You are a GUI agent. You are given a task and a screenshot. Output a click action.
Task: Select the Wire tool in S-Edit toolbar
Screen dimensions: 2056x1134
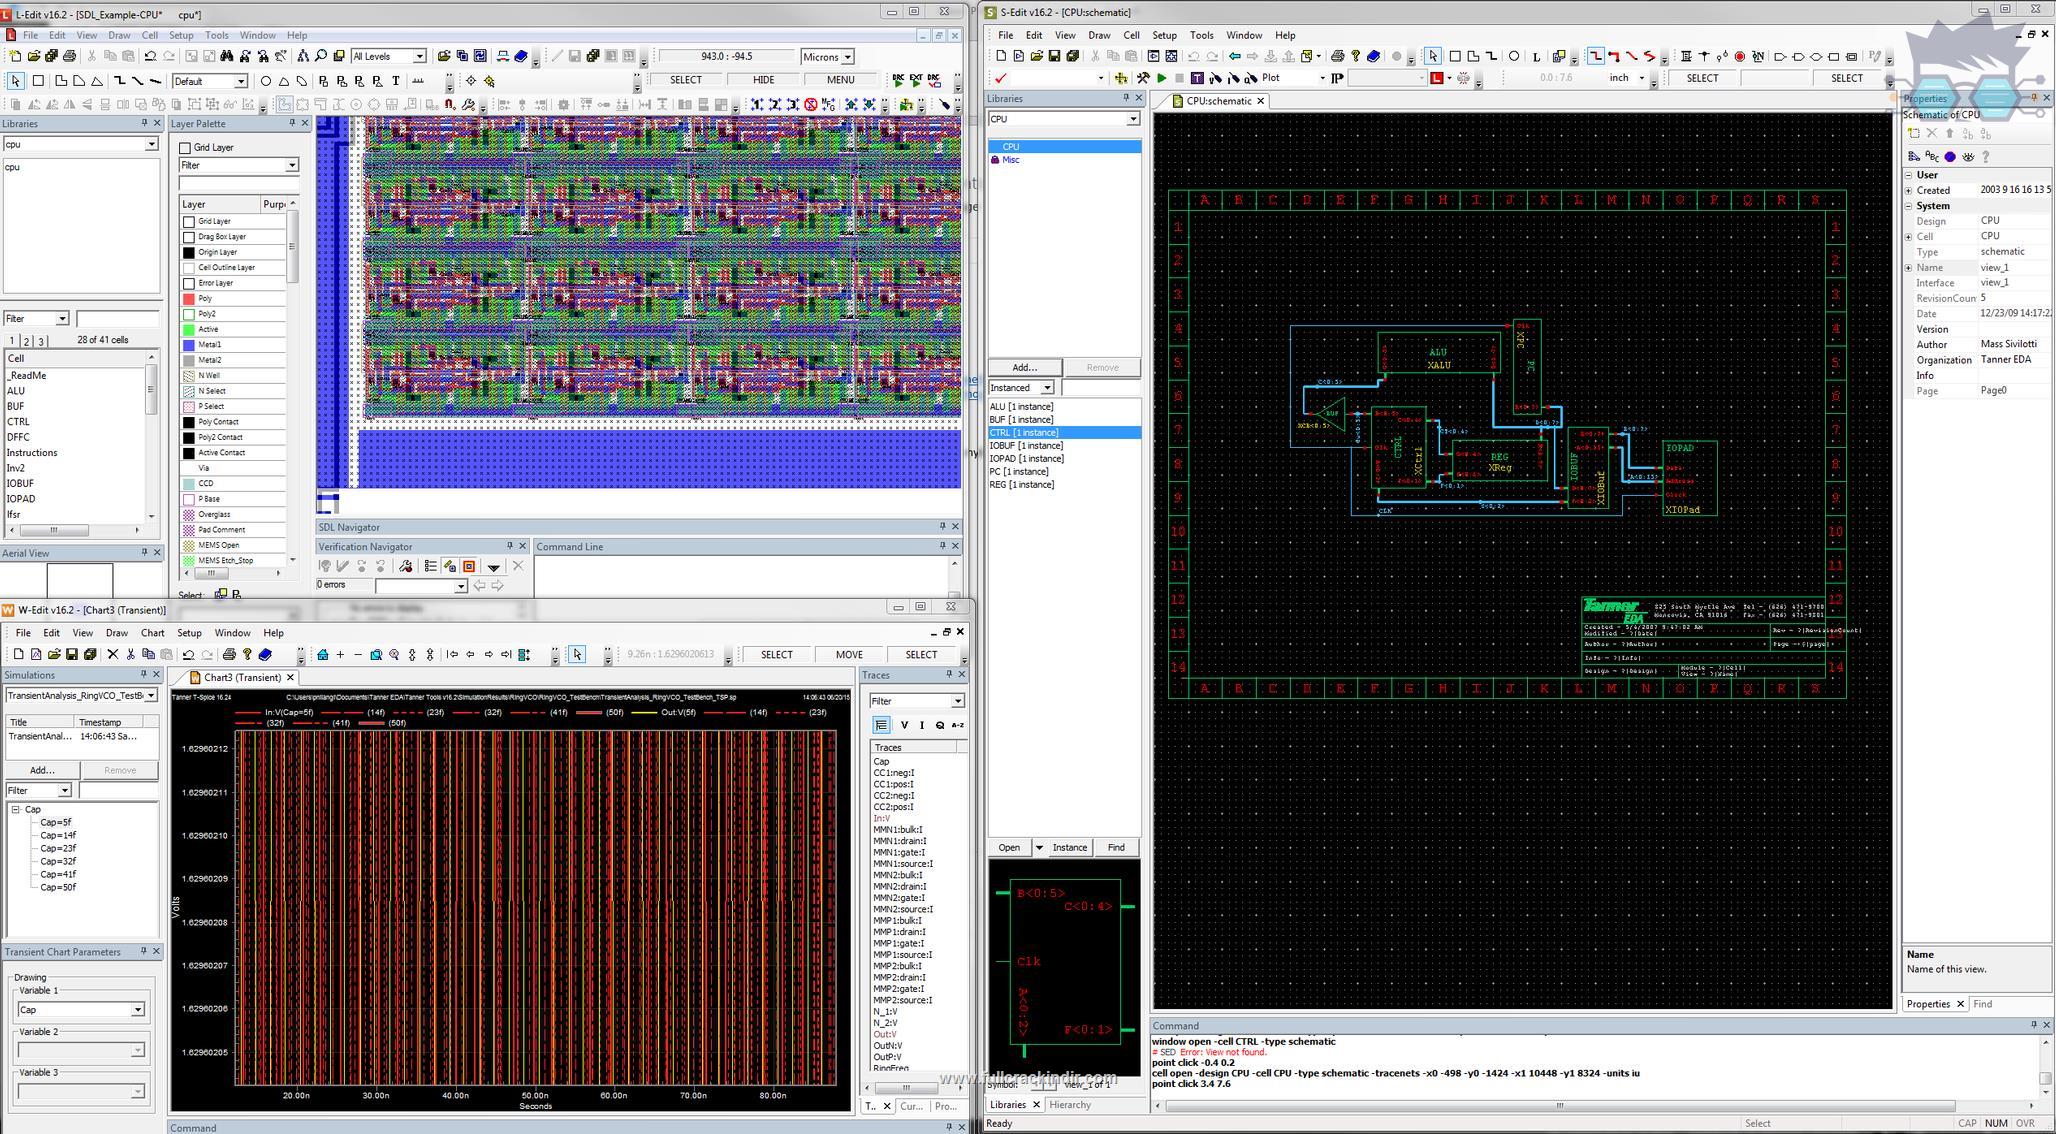[1595, 57]
